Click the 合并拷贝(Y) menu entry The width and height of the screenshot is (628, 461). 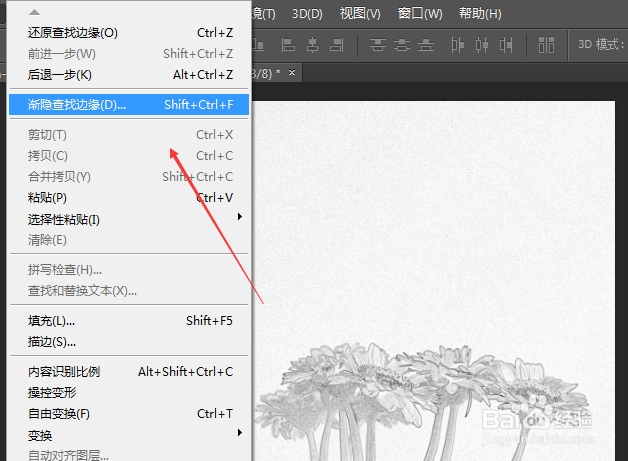[129, 177]
